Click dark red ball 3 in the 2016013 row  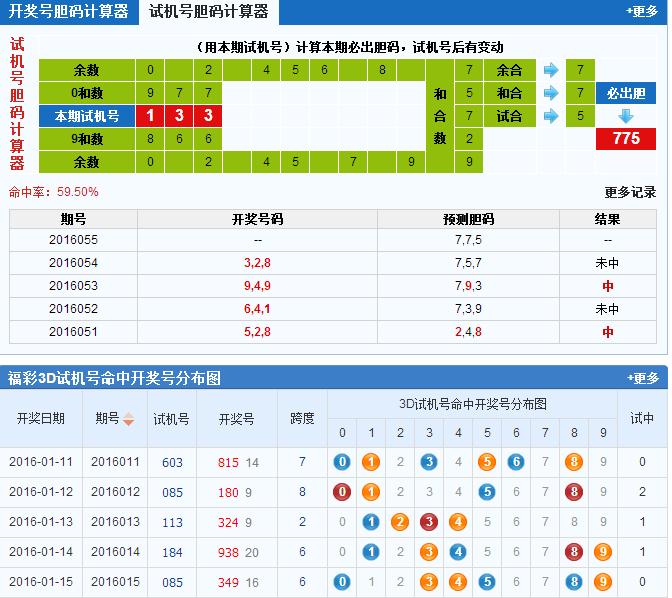pos(429,522)
